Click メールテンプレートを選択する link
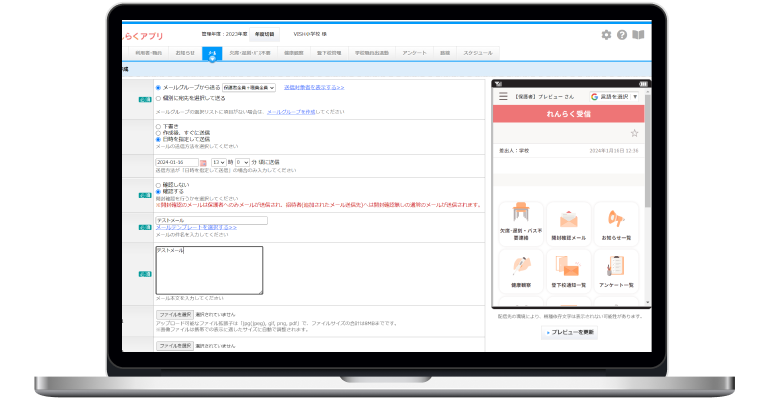The width and height of the screenshot is (760, 406). pyautogui.click(x=196, y=227)
